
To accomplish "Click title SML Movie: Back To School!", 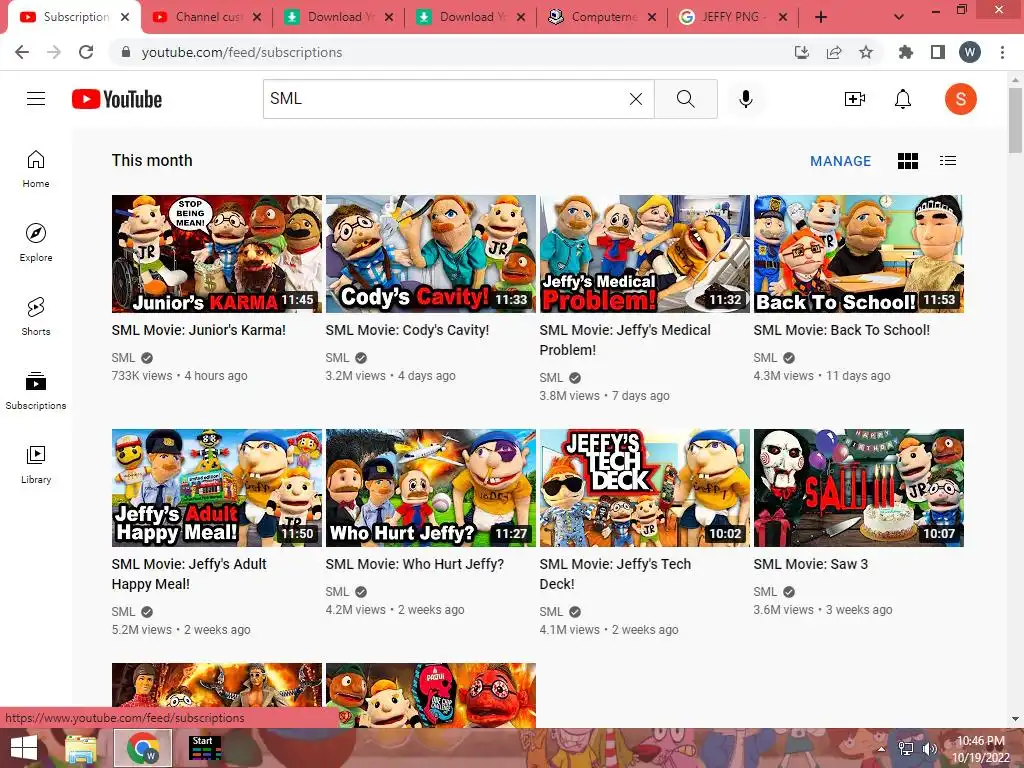I will [841, 330].
